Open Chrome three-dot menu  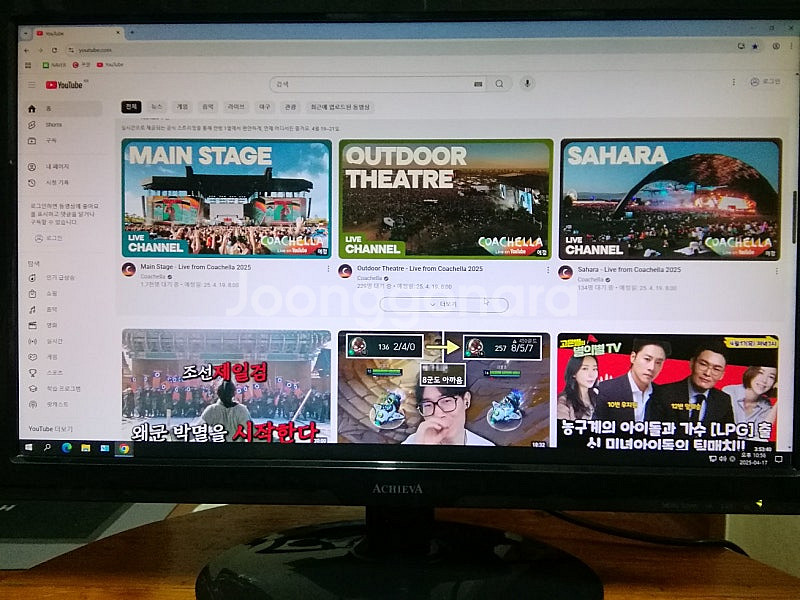point(792,46)
